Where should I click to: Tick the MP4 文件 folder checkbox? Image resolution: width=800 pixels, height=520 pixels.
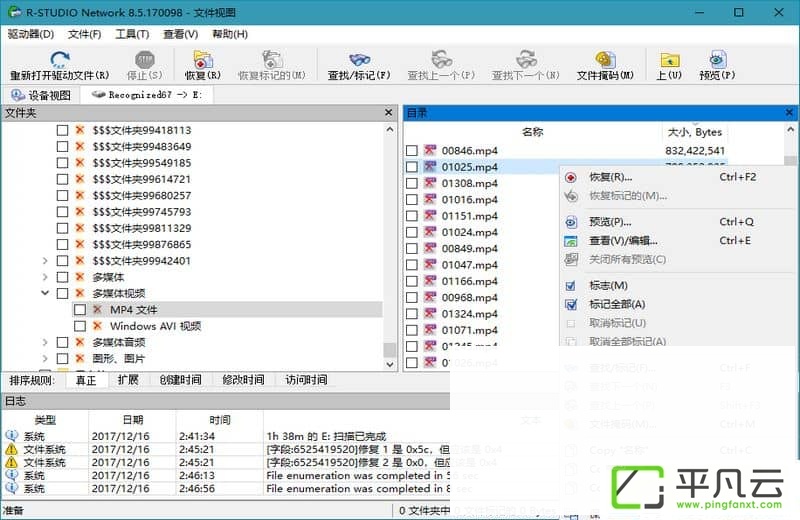(x=80, y=310)
